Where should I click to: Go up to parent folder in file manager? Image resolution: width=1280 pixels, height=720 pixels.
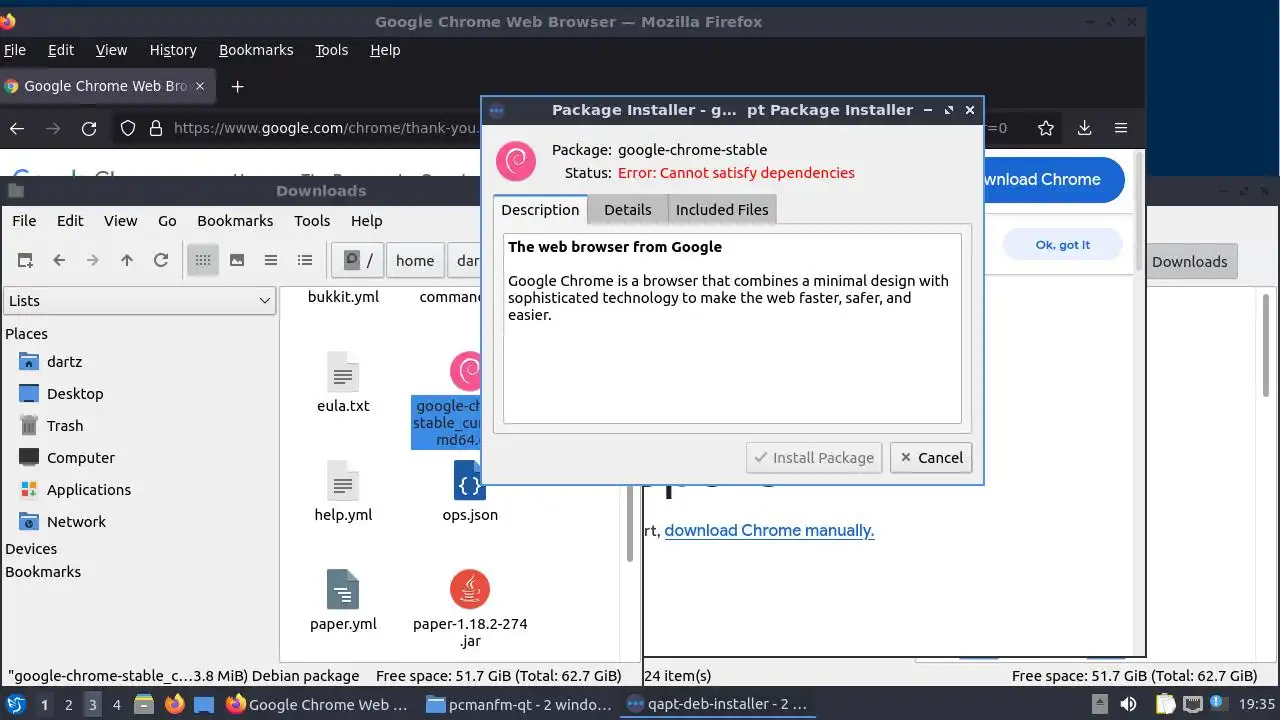click(127, 260)
